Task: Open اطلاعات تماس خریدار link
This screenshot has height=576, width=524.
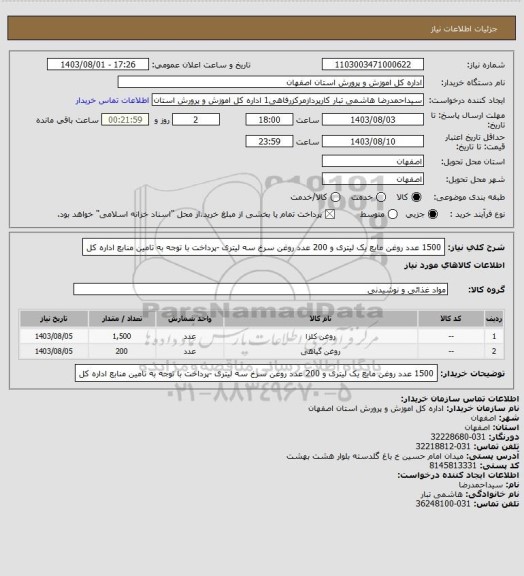Action: coord(112,100)
